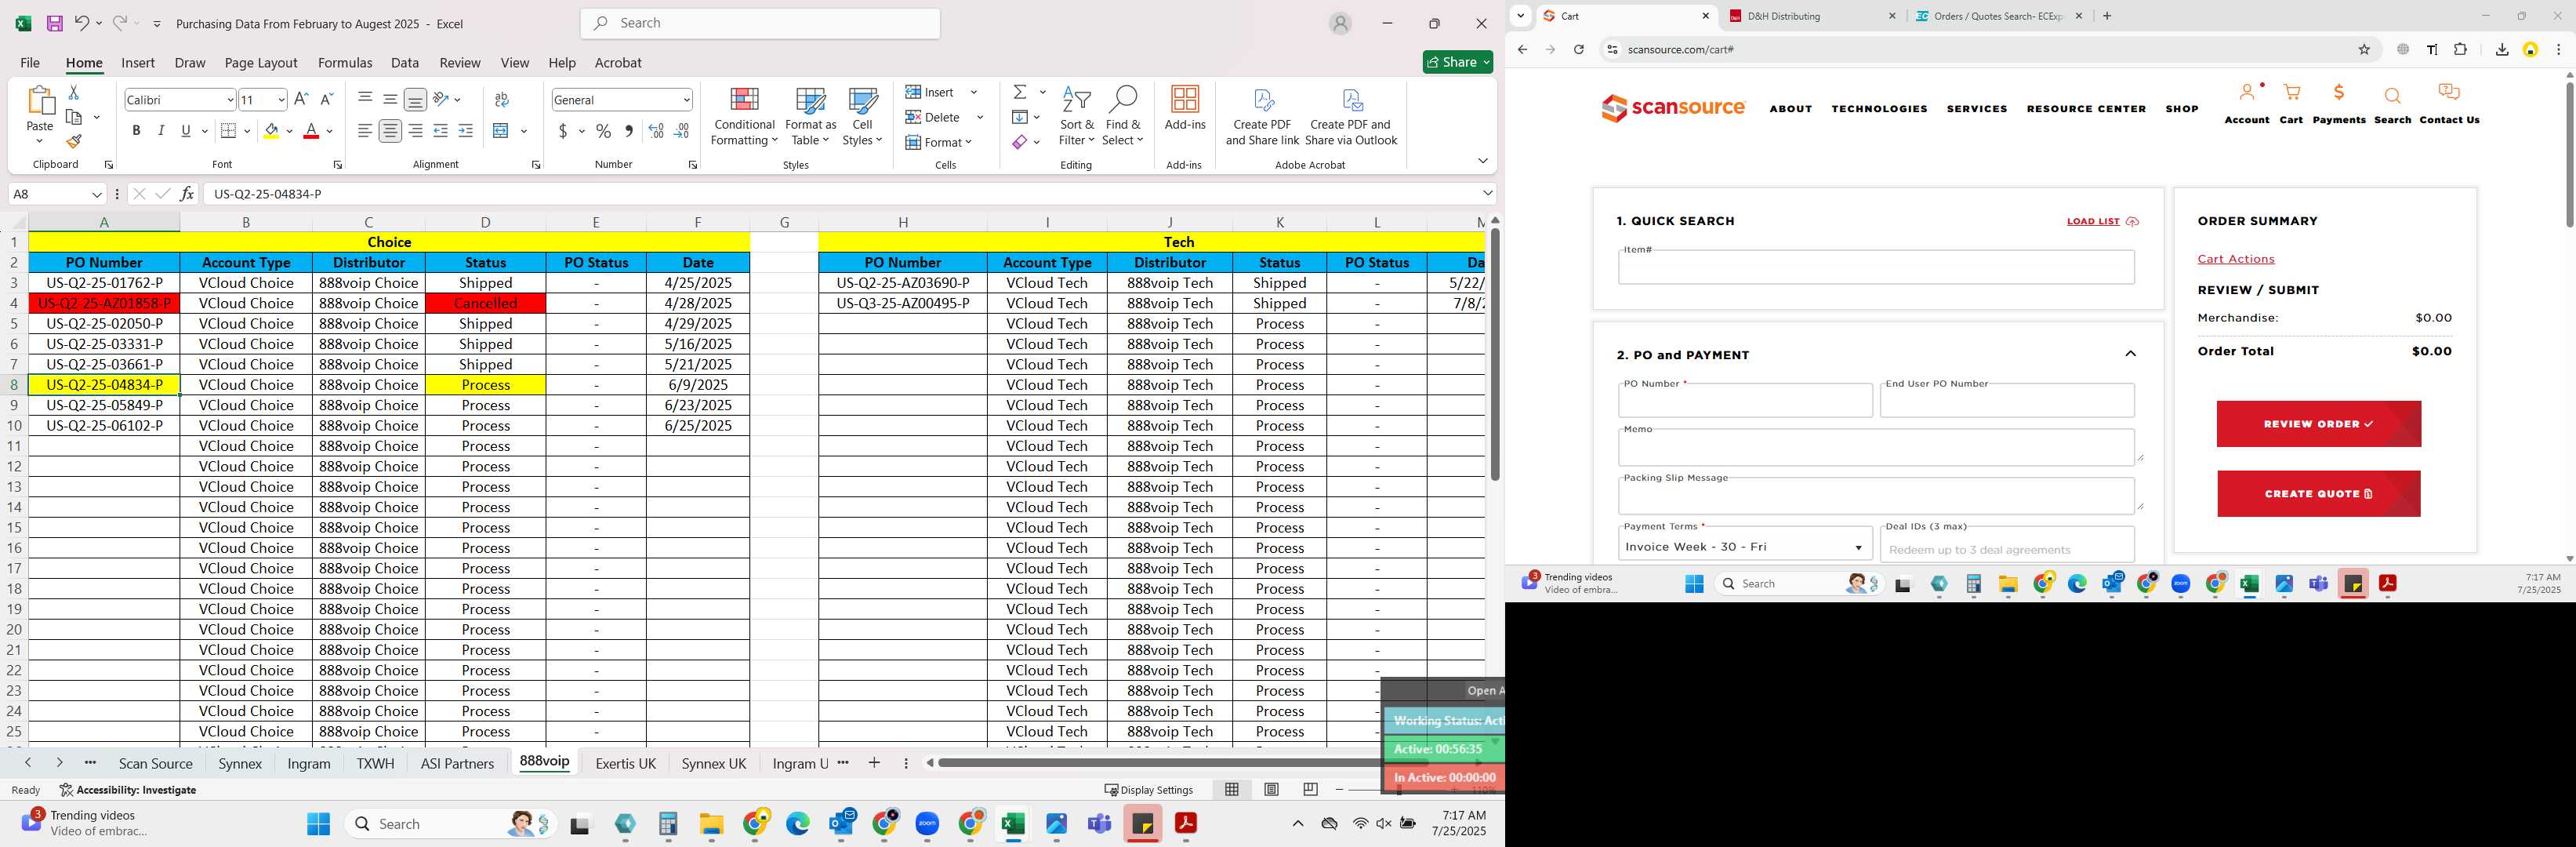Open the font size dropdown showing 11
Viewport: 2576px width, 847px height.
281,100
